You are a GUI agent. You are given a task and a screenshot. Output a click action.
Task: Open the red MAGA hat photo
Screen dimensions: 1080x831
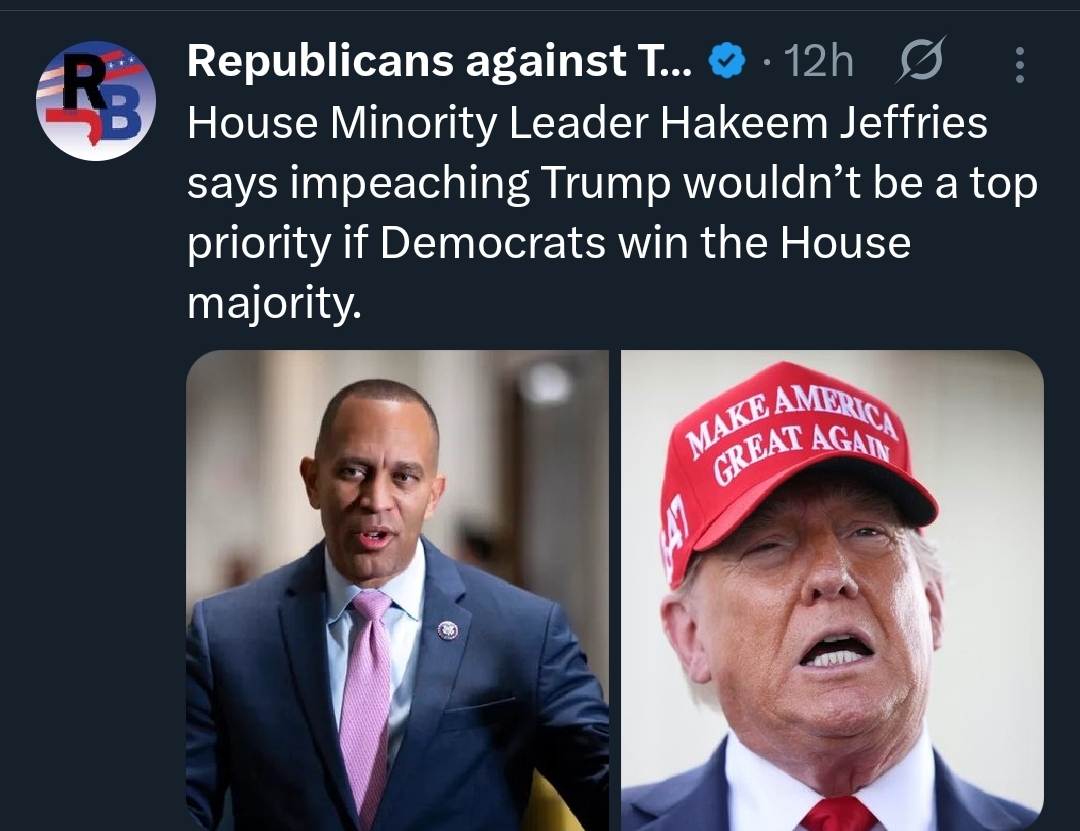(x=832, y=591)
